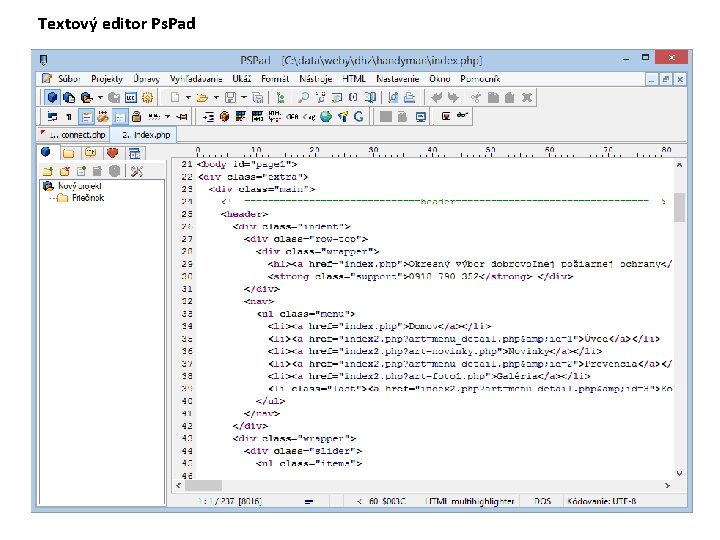720x540 pixels.
Task: Expand dropdown arrow beside New file icon
Action: [x=188, y=97]
